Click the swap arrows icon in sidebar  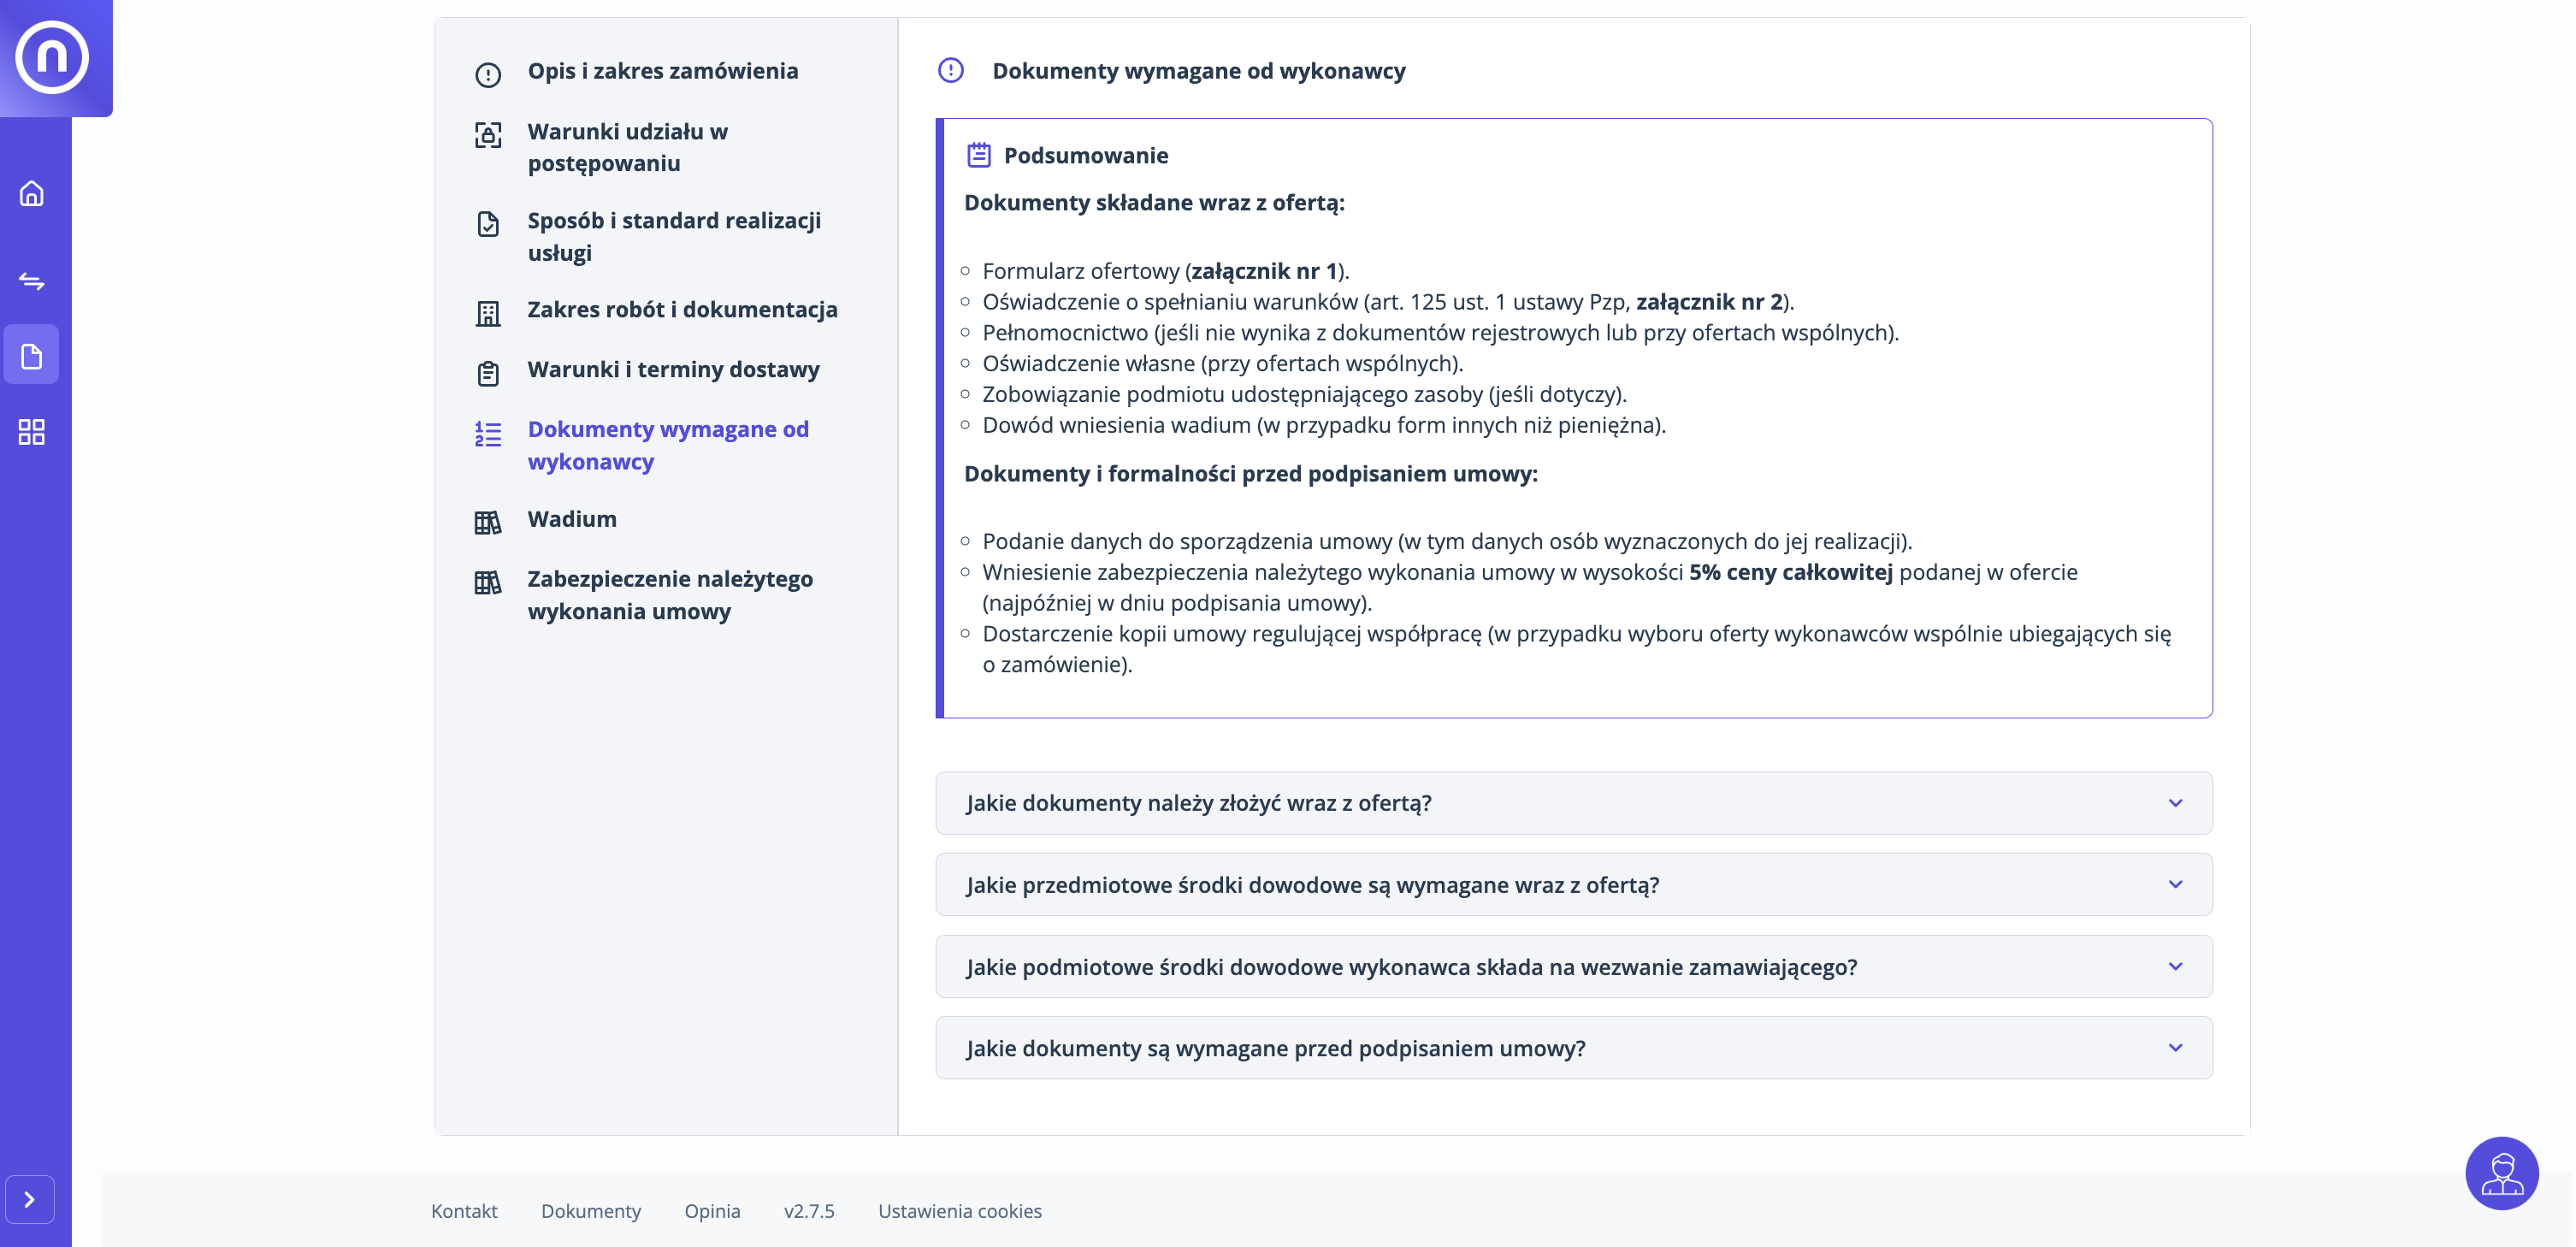[32, 281]
